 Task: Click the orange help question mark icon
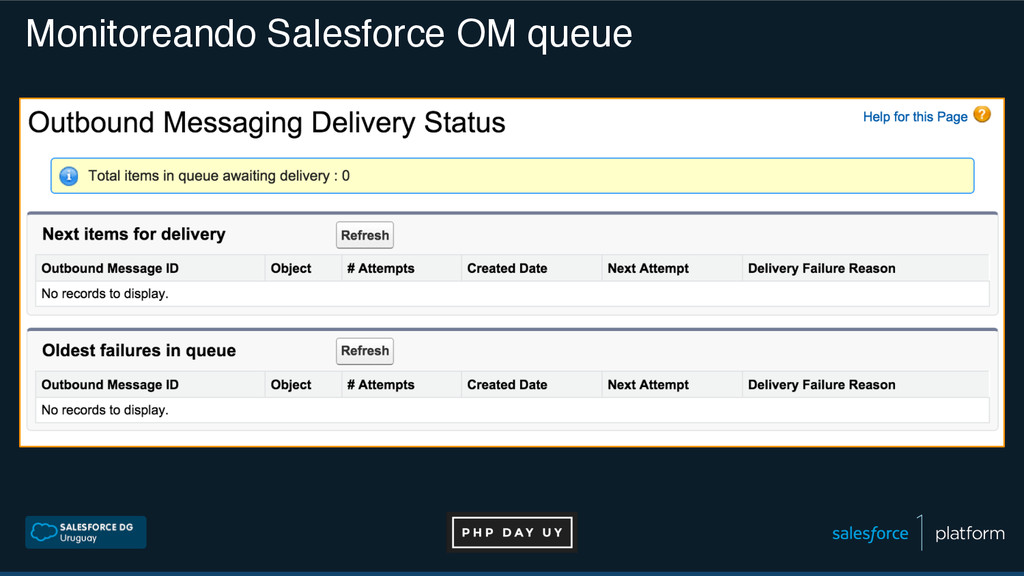coord(982,115)
